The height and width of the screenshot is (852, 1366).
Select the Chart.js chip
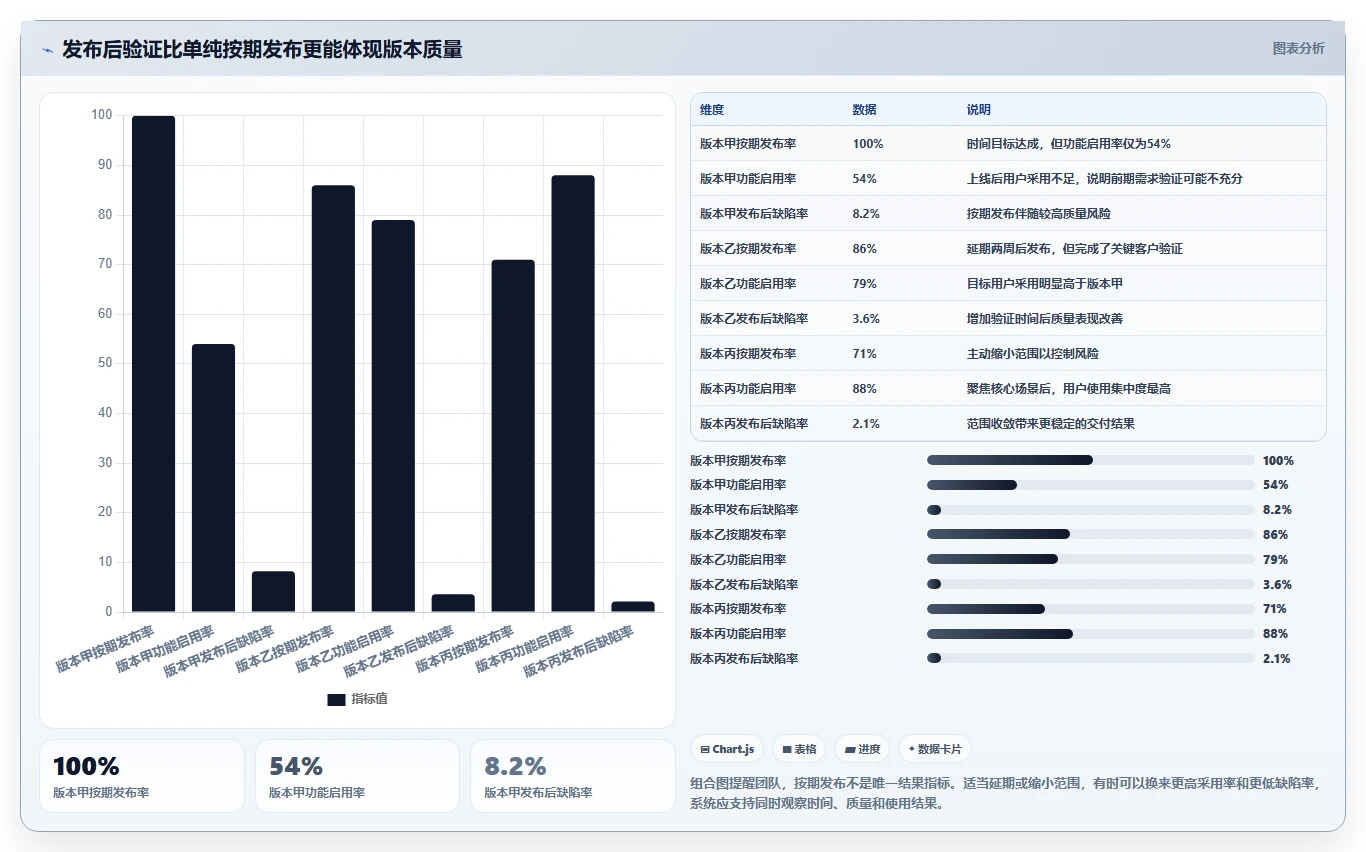tap(727, 749)
